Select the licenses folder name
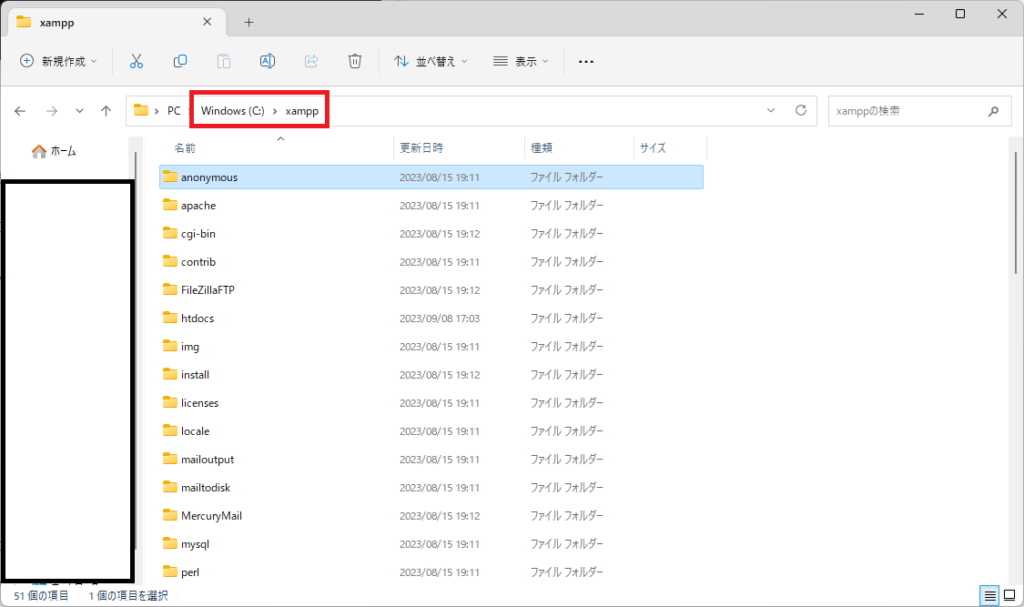The width and height of the screenshot is (1024, 607). point(199,402)
